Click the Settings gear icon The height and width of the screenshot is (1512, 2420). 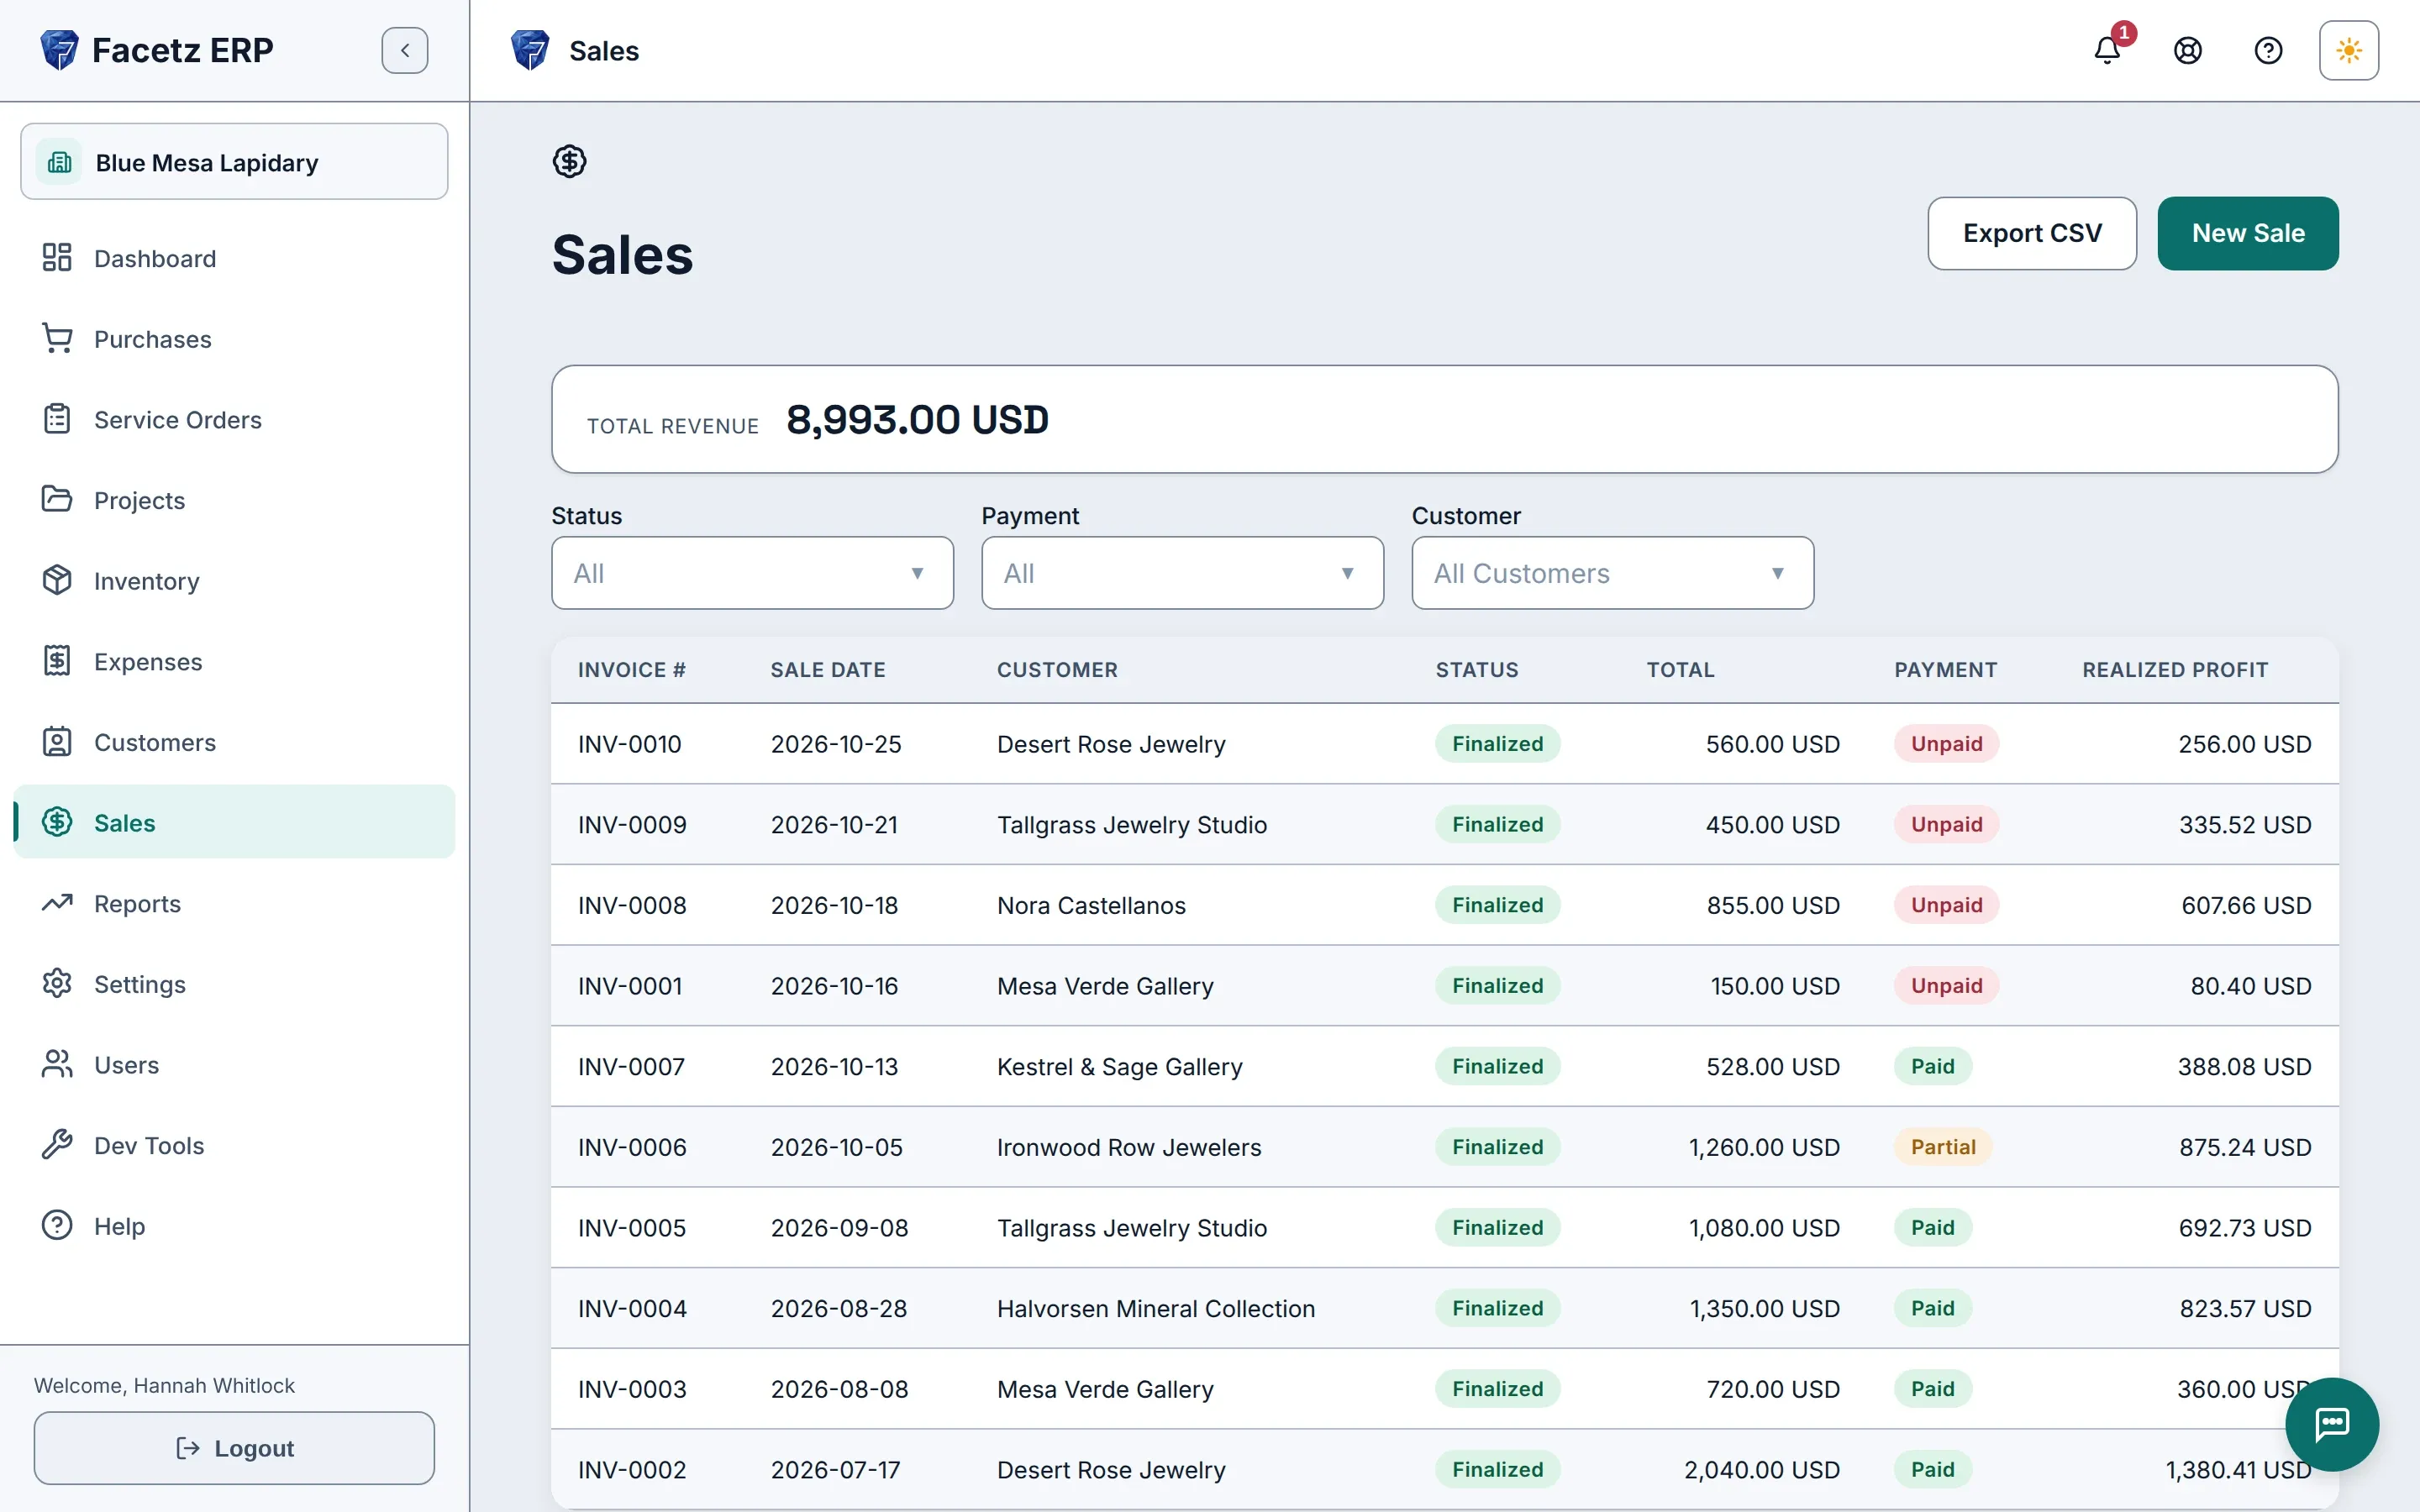tap(57, 984)
